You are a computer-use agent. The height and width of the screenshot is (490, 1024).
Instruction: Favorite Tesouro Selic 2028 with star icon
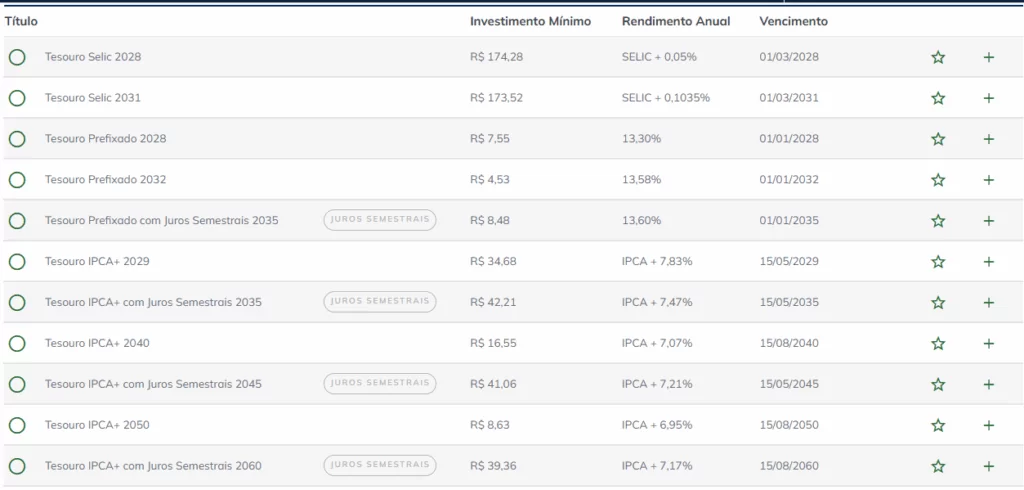[x=938, y=57]
